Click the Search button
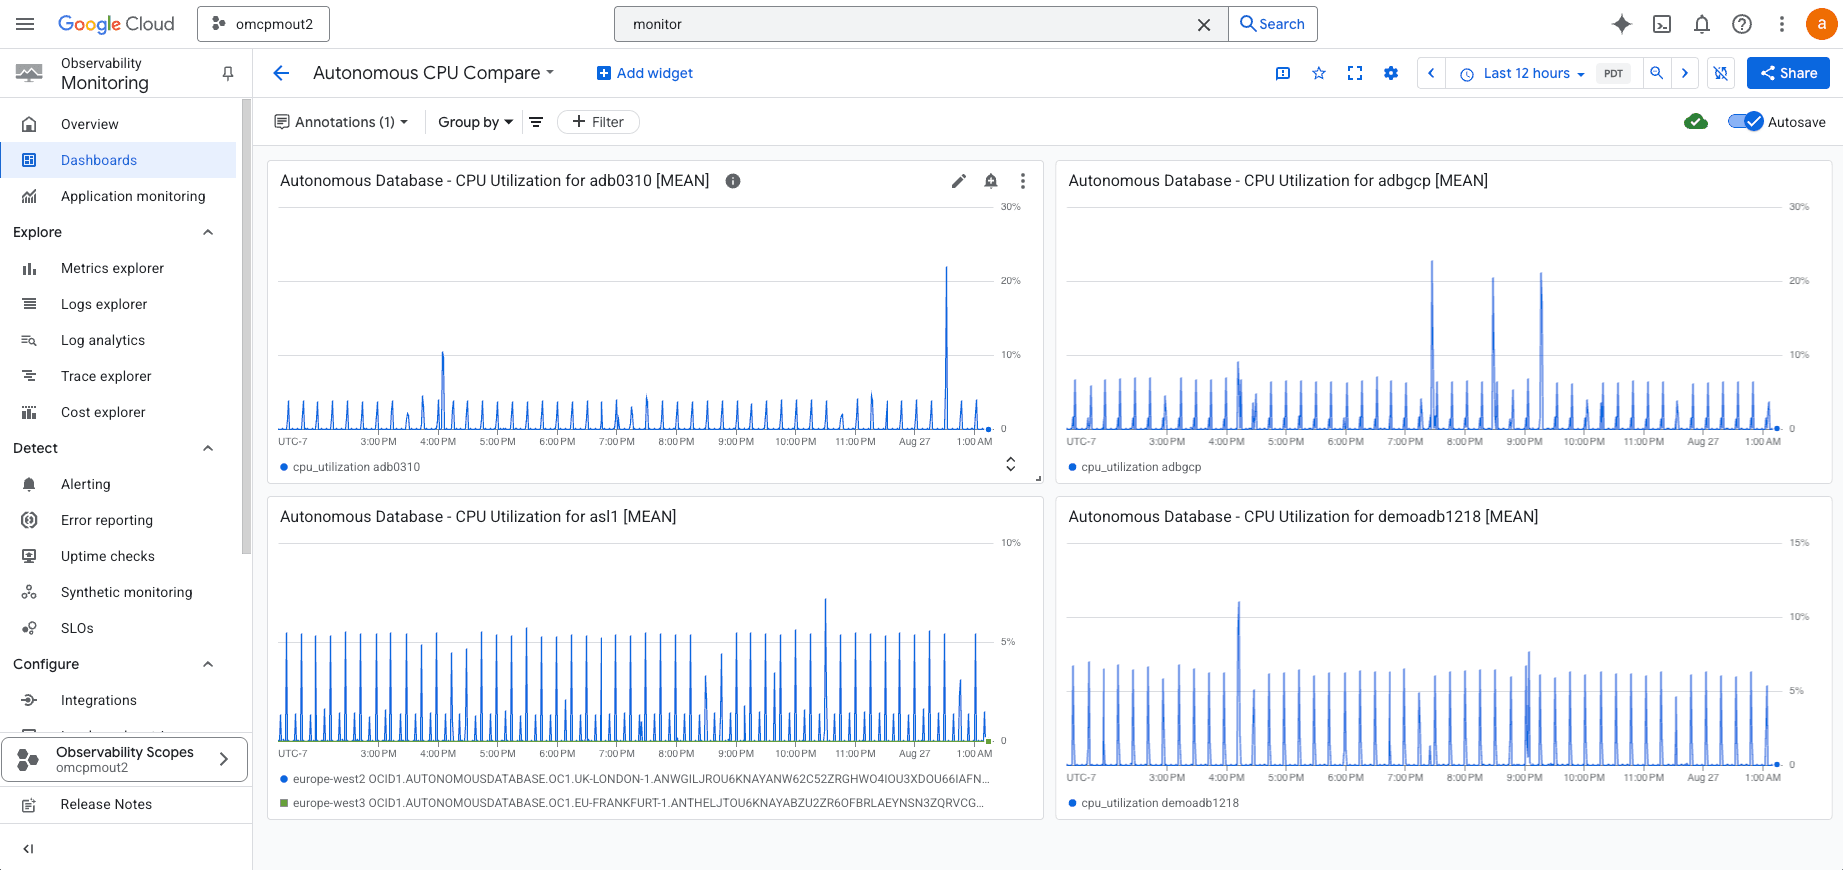Screen dimensions: 1843x870 pos(1272,24)
